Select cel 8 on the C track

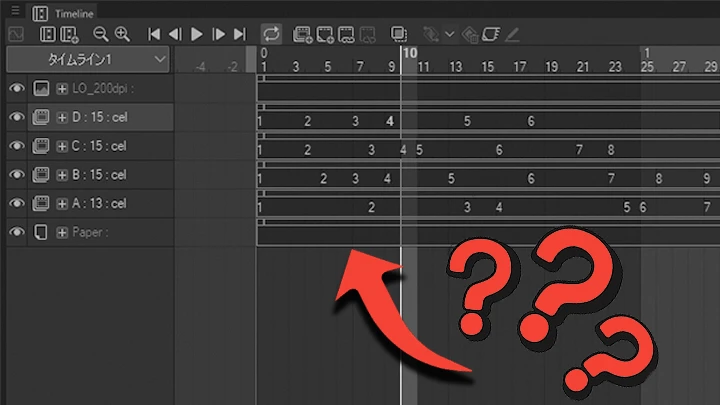[611, 150]
